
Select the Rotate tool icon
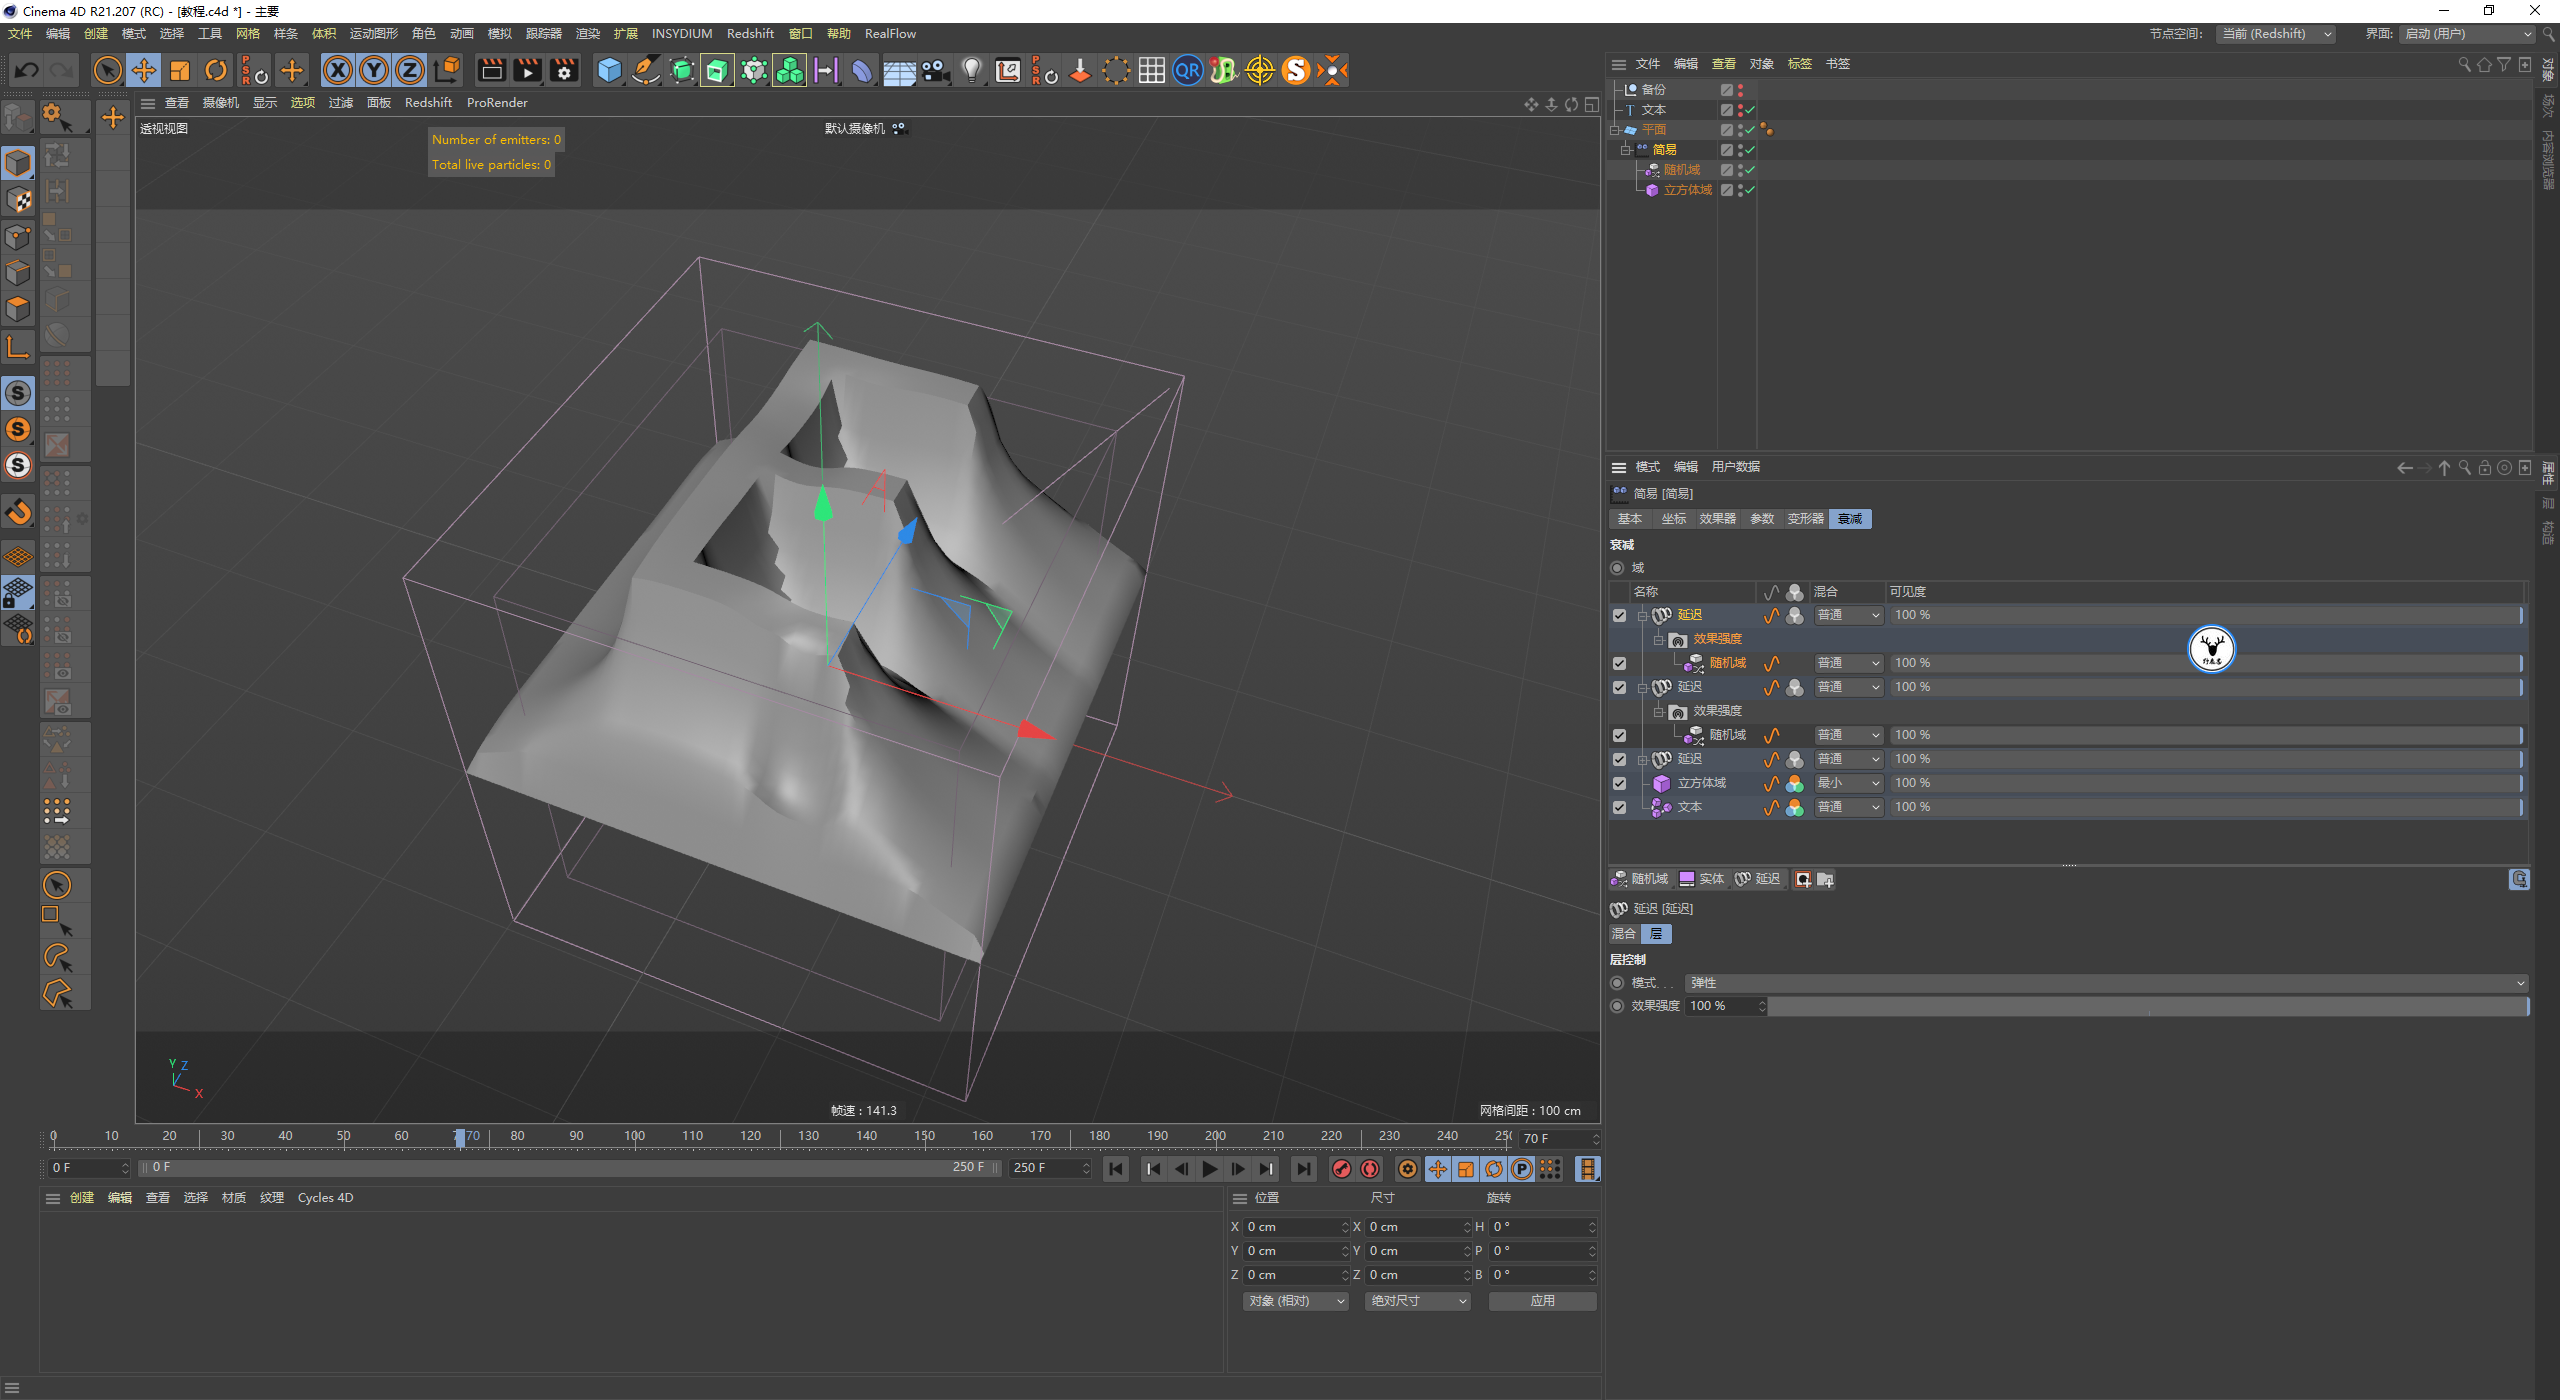click(x=216, y=70)
